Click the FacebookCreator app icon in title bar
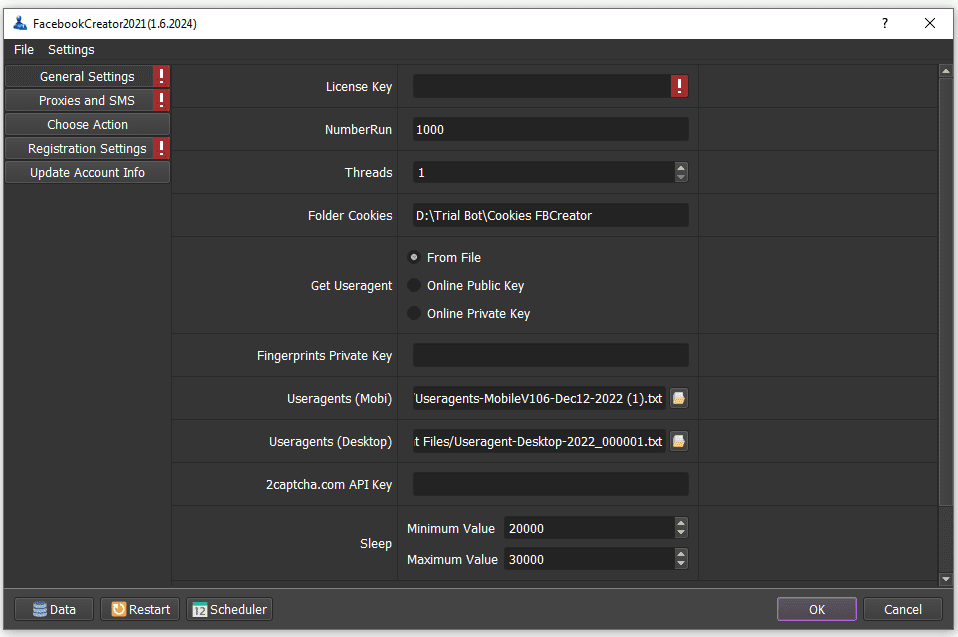 (x=20, y=23)
